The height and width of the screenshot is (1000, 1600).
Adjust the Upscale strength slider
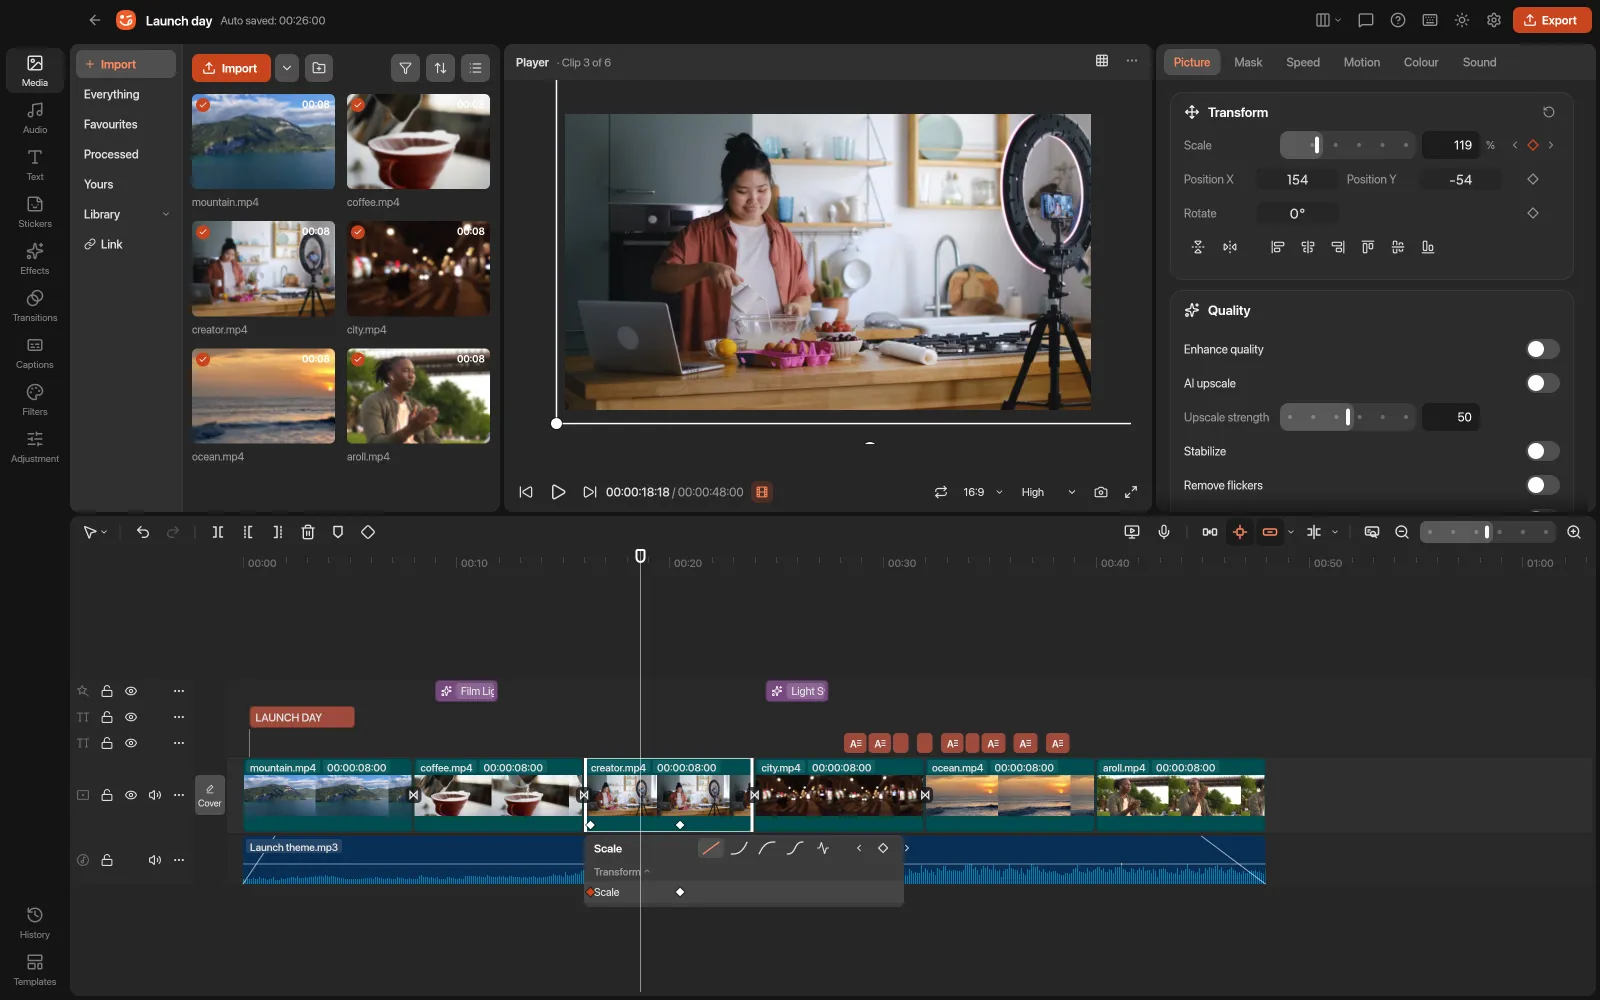tap(1347, 417)
